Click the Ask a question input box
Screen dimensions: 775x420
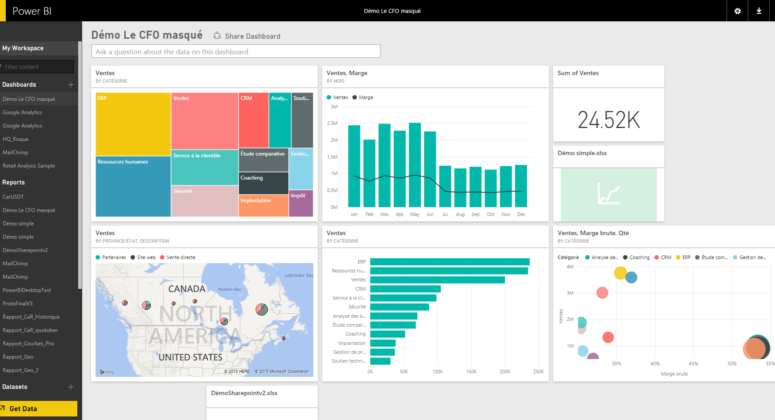click(236, 51)
